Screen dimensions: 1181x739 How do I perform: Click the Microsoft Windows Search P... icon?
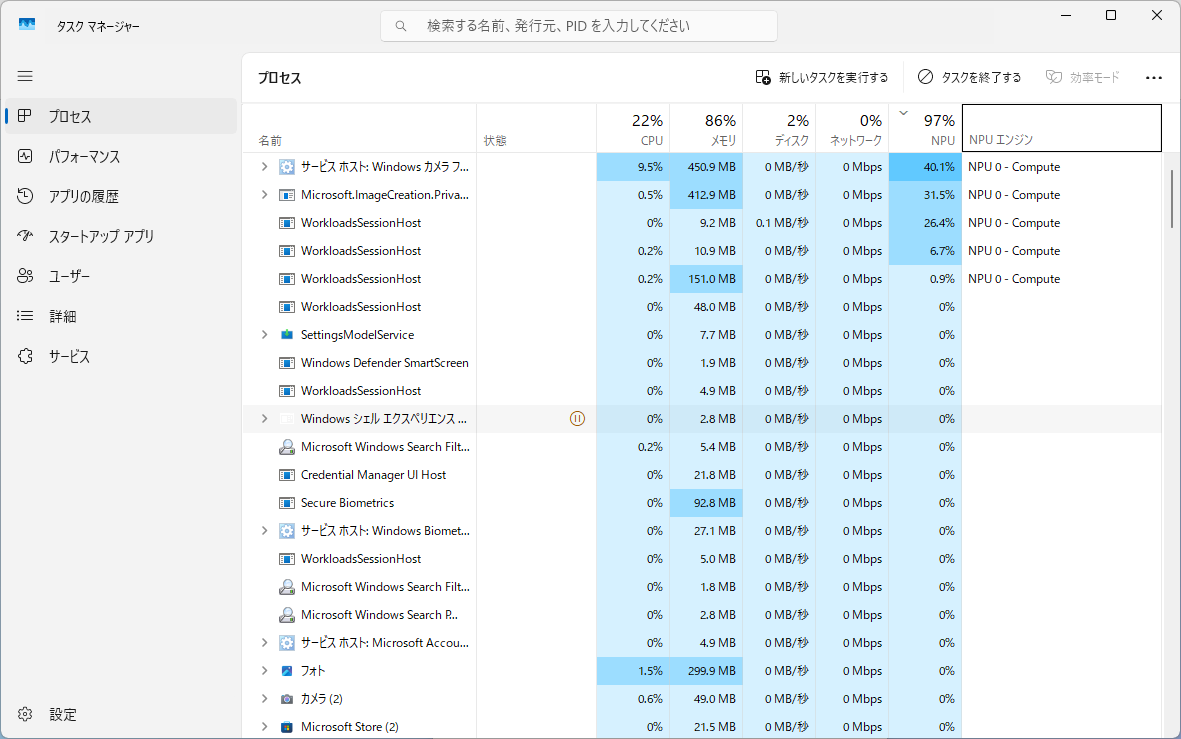(x=287, y=615)
